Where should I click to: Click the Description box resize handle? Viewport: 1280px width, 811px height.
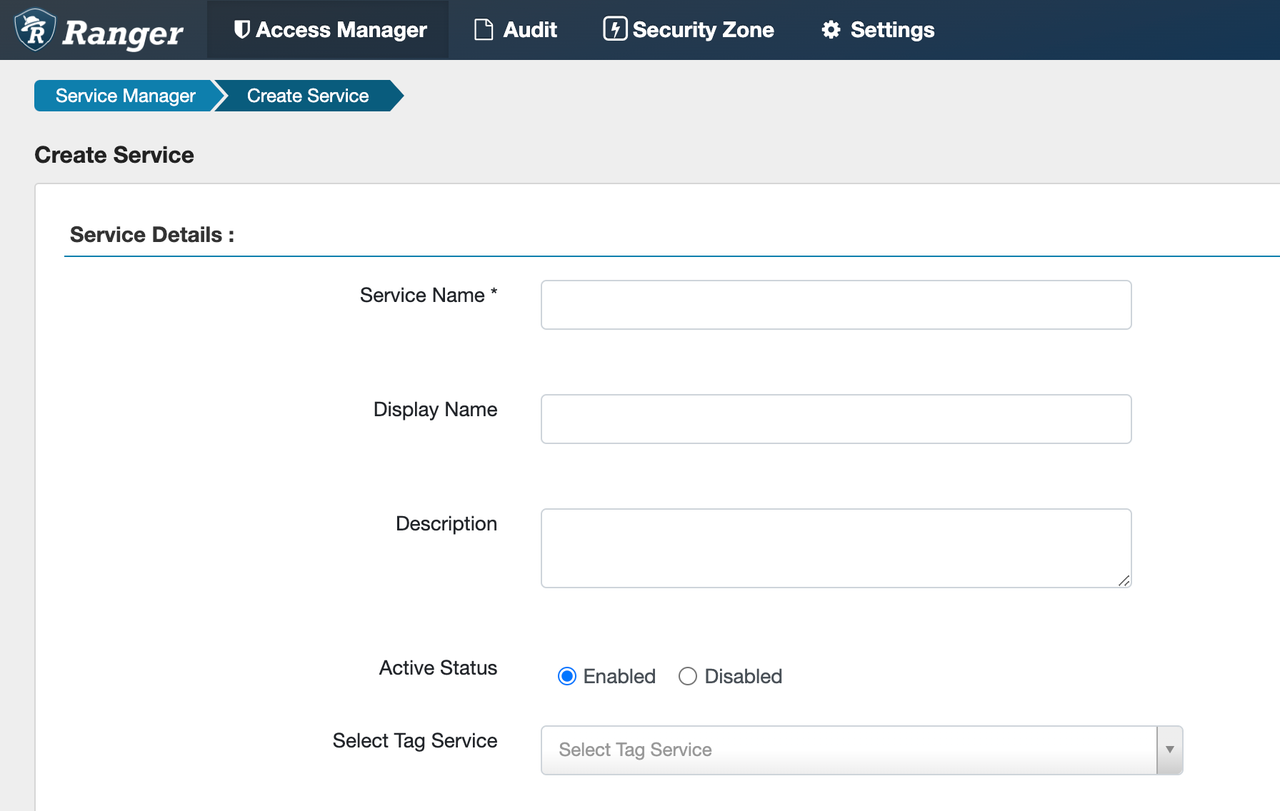[1124, 580]
